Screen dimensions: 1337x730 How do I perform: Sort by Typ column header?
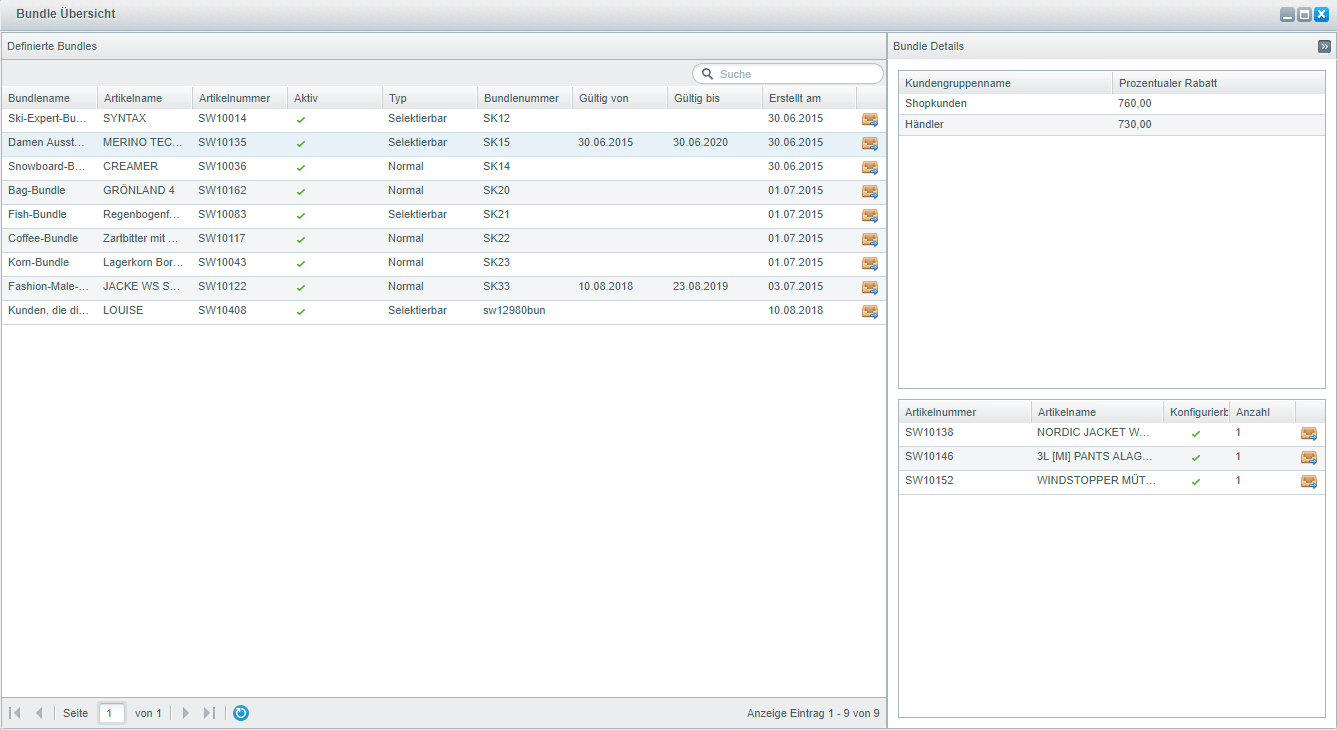pyautogui.click(x=429, y=98)
